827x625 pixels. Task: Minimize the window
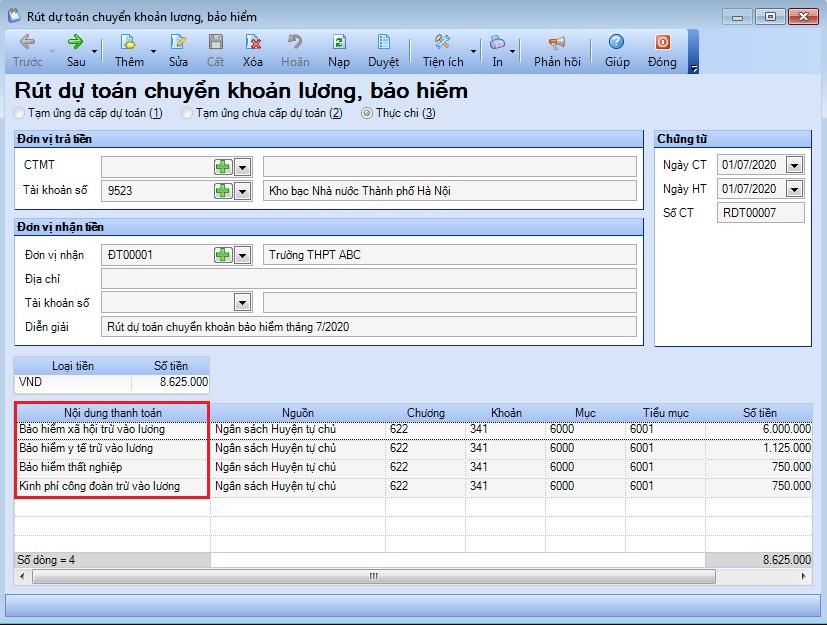point(737,17)
